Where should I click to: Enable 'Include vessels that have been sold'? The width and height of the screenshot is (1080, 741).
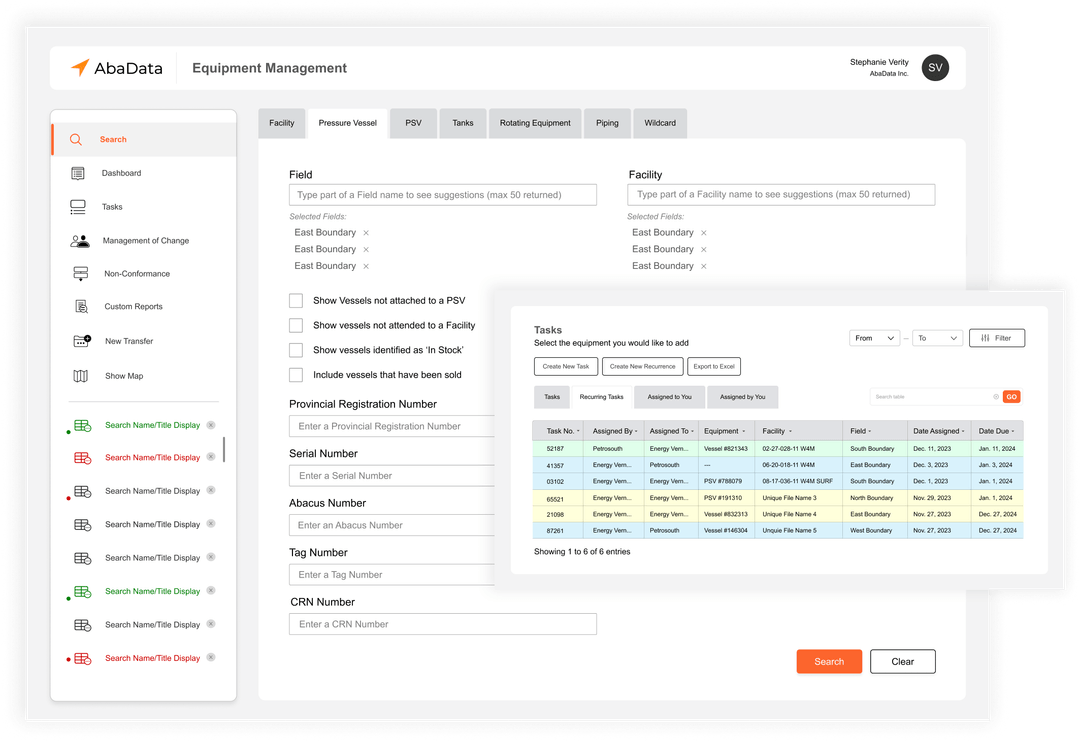[296, 376]
